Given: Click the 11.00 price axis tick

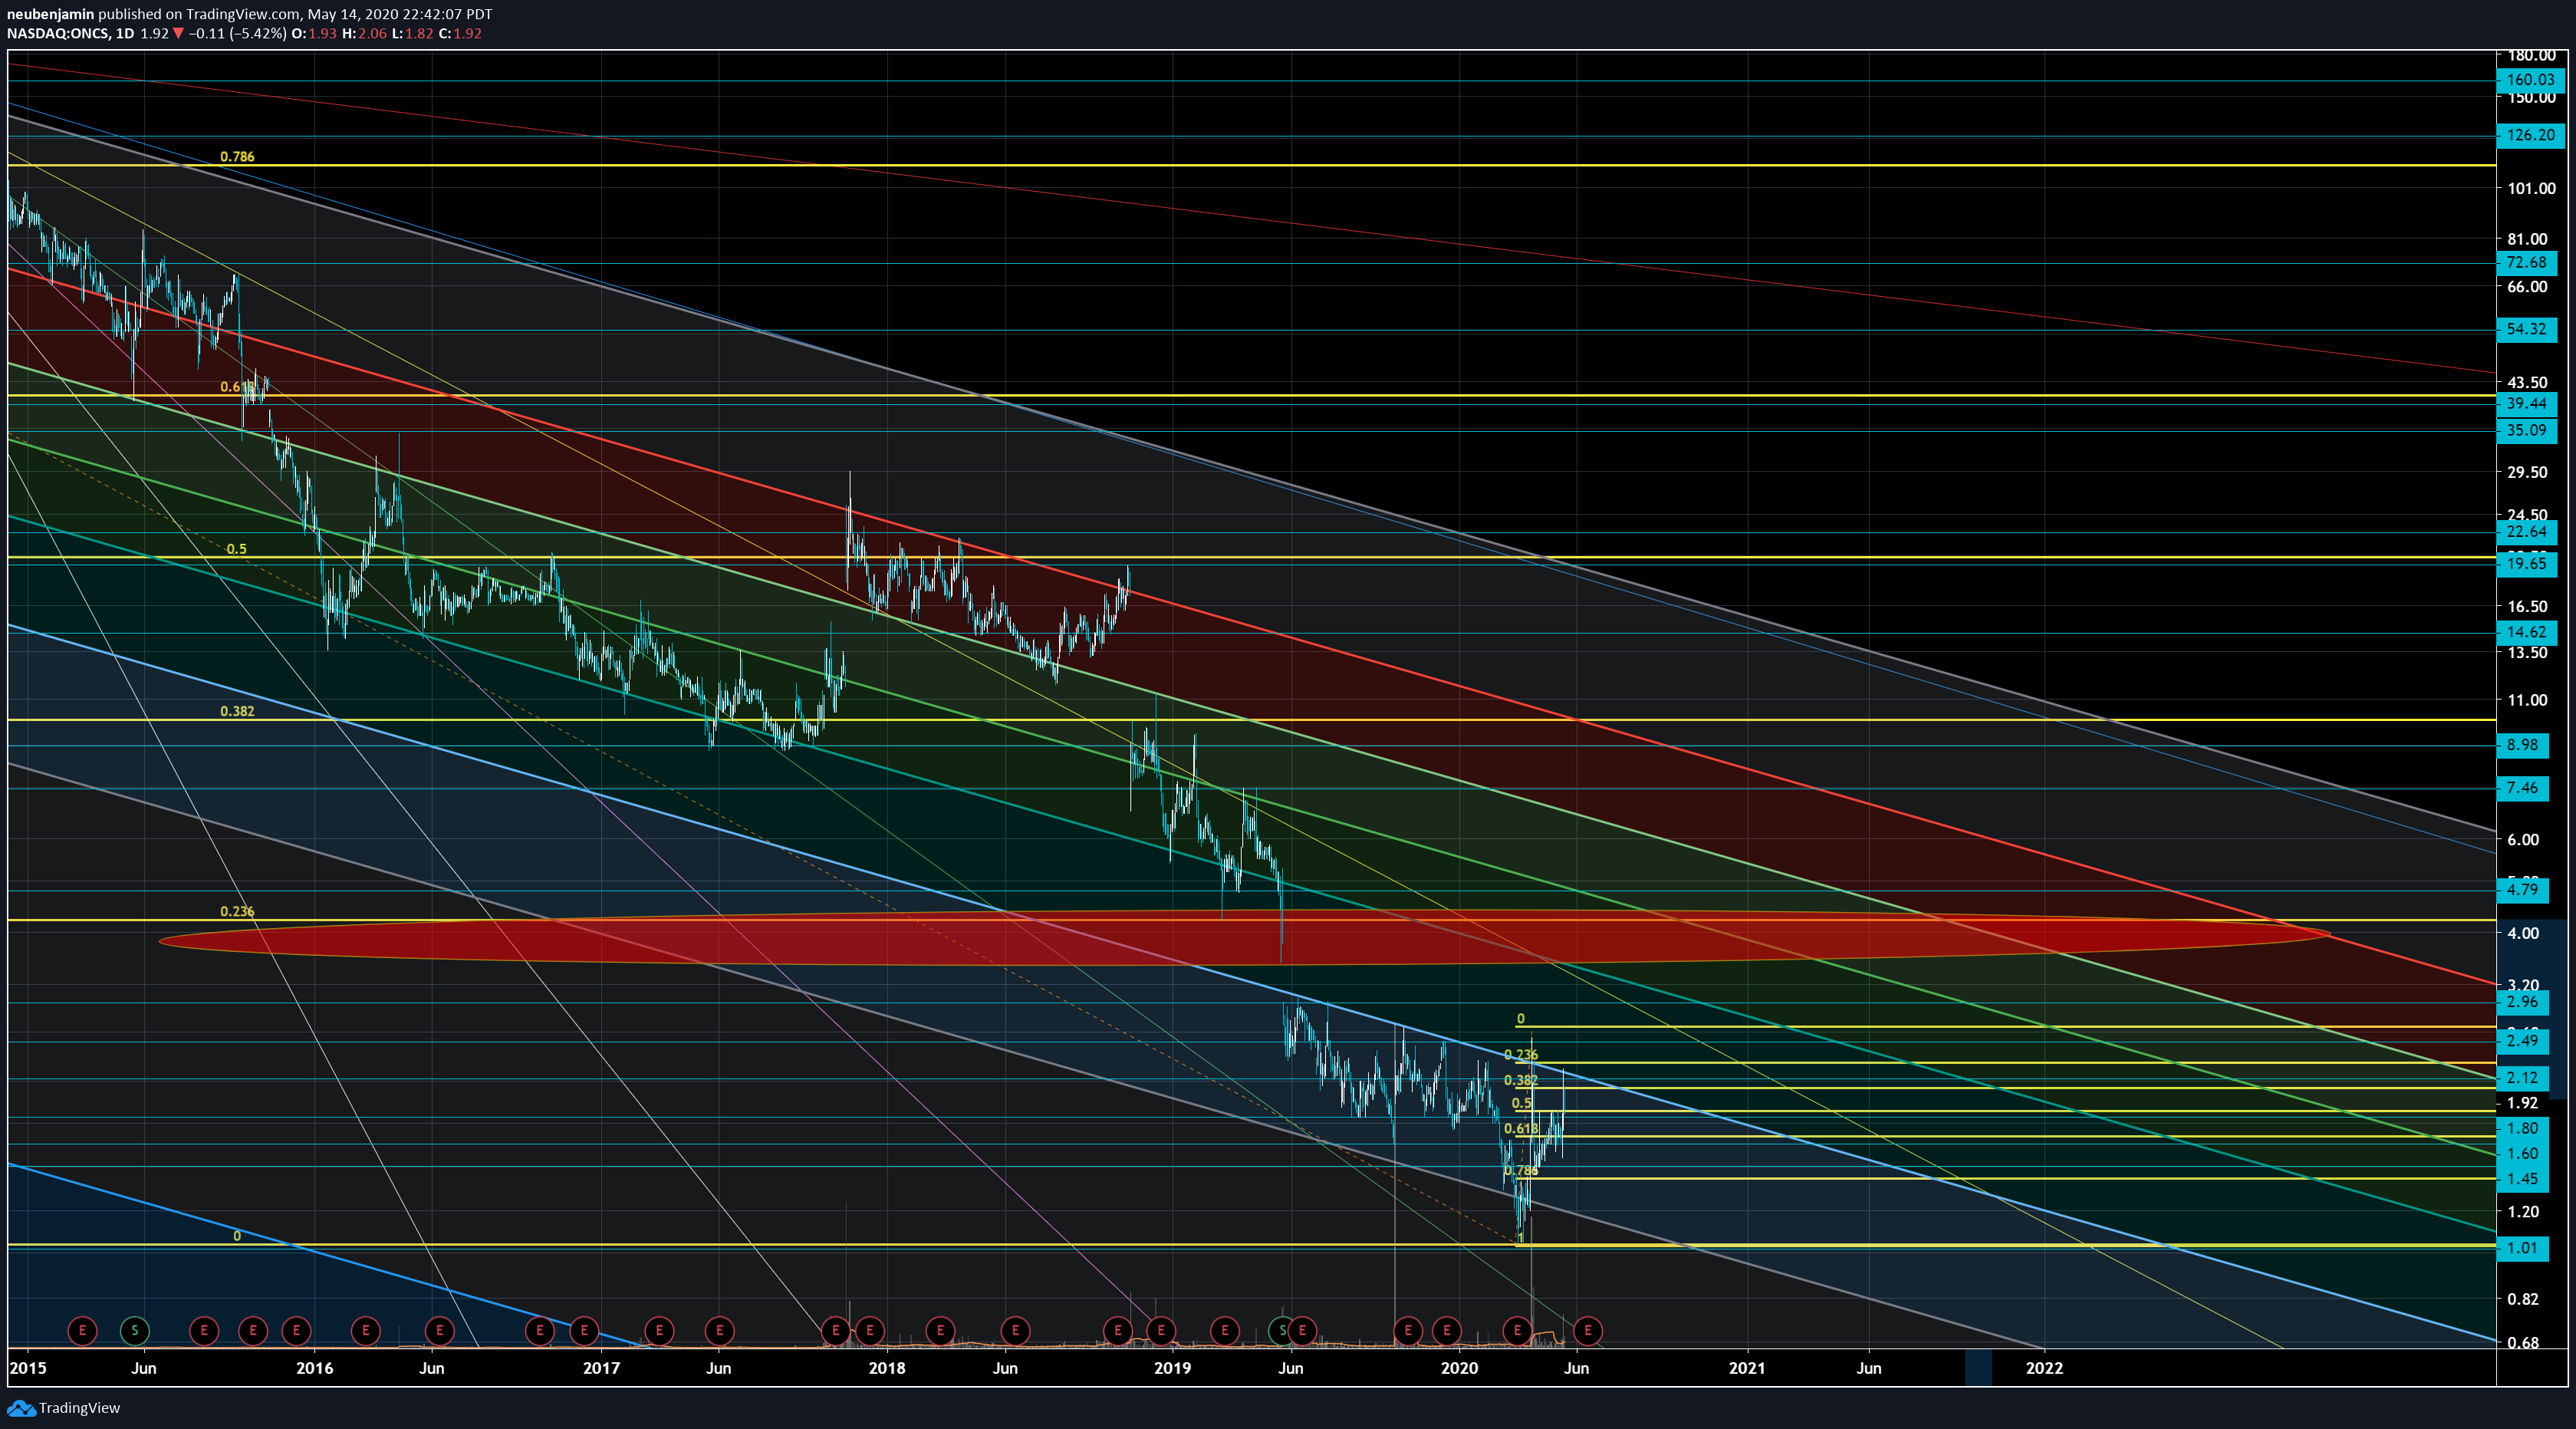Looking at the screenshot, I should pyautogui.click(x=2527, y=700).
